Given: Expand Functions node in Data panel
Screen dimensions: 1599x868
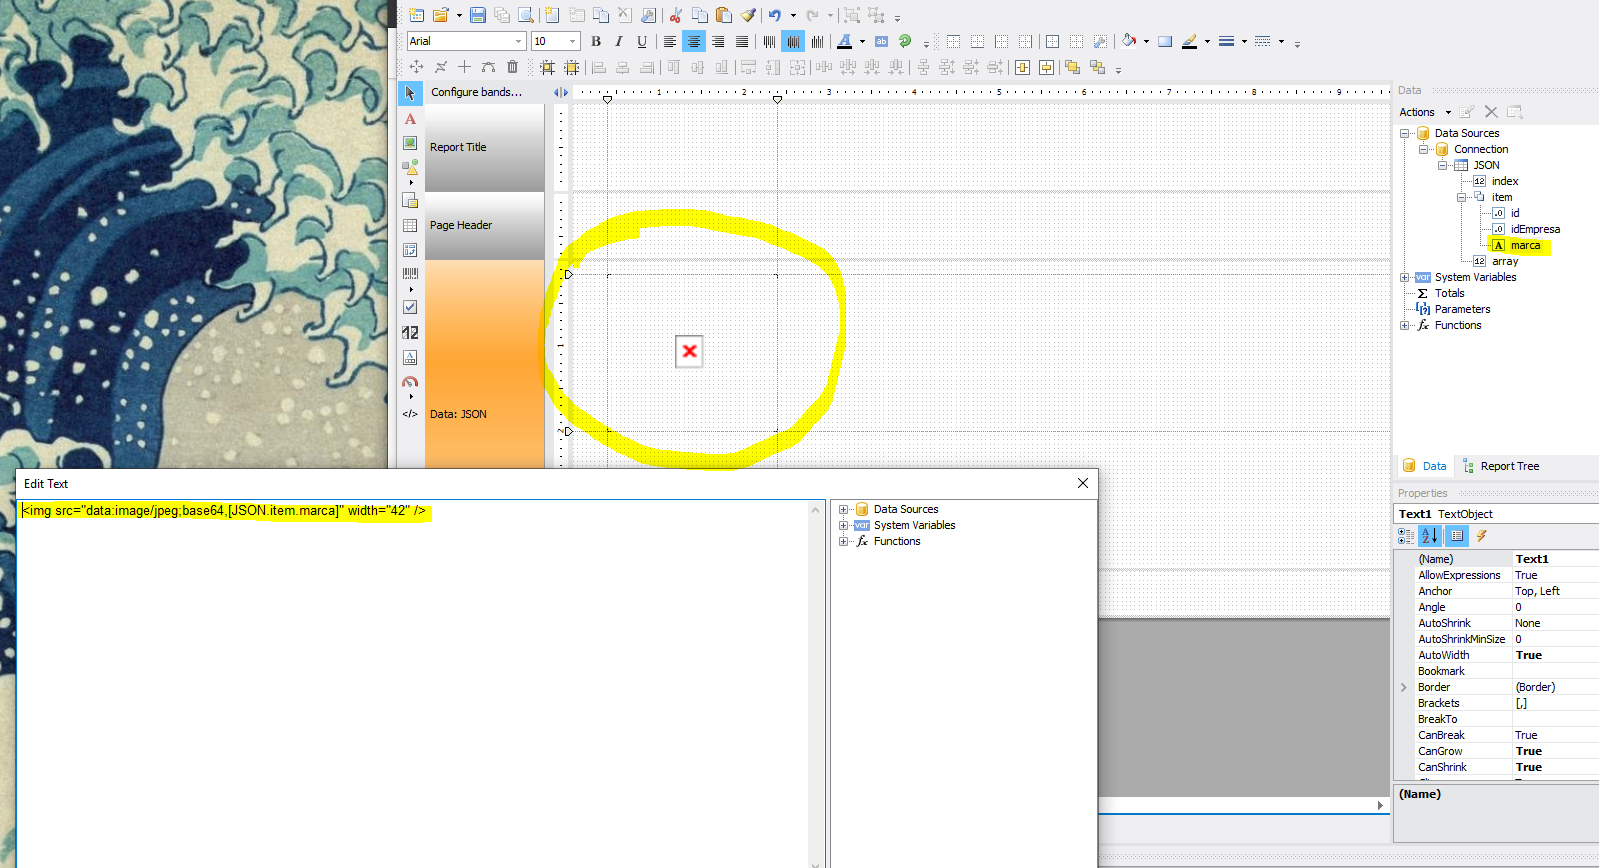Looking at the screenshot, I should point(1405,325).
